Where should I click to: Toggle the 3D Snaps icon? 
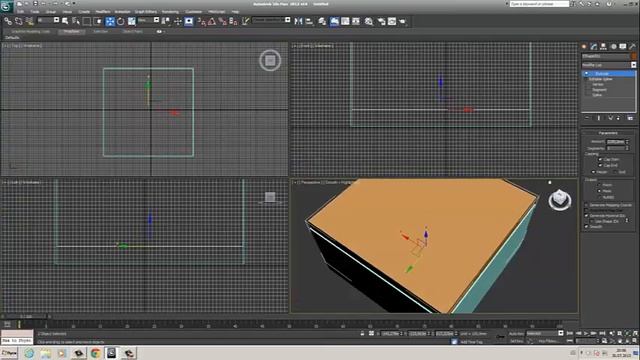pyautogui.click(x=202, y=21)
